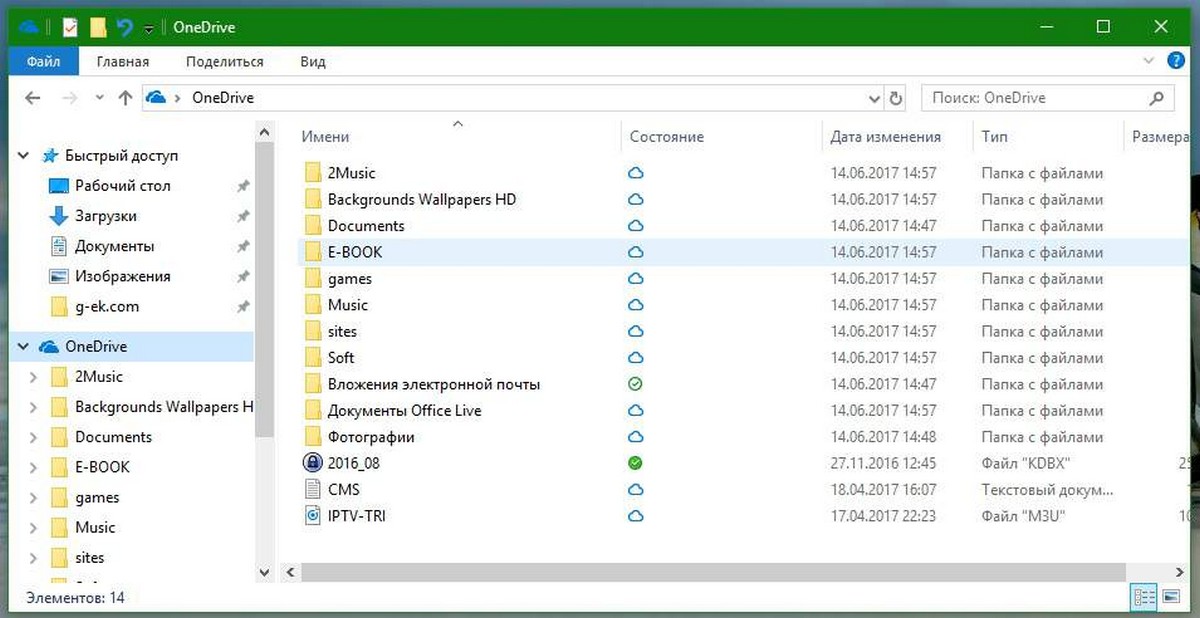Select Загрузки in navigation pane

pyautogui.click(x=106, y=216)
